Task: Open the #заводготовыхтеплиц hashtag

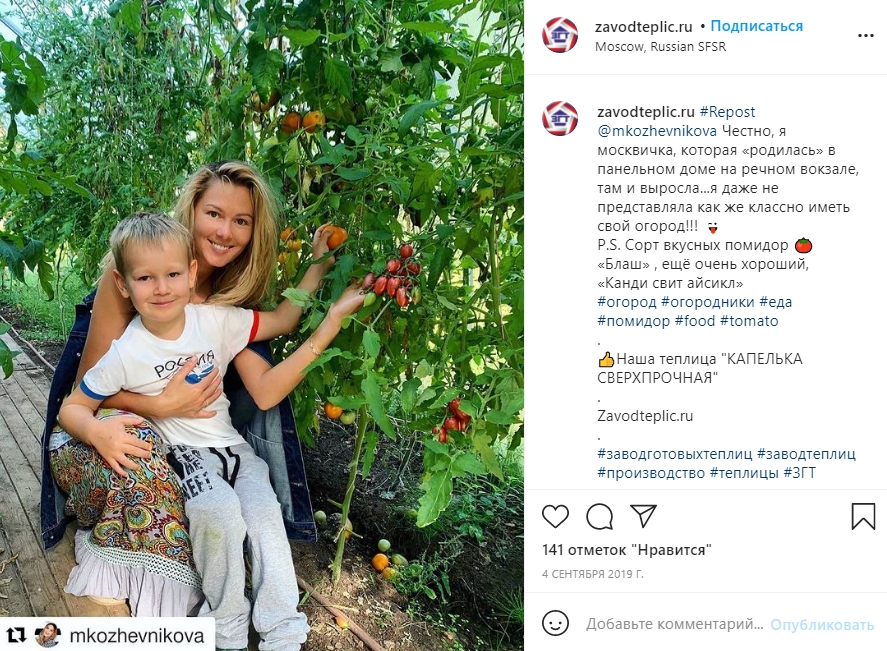Action: [675, 454]
